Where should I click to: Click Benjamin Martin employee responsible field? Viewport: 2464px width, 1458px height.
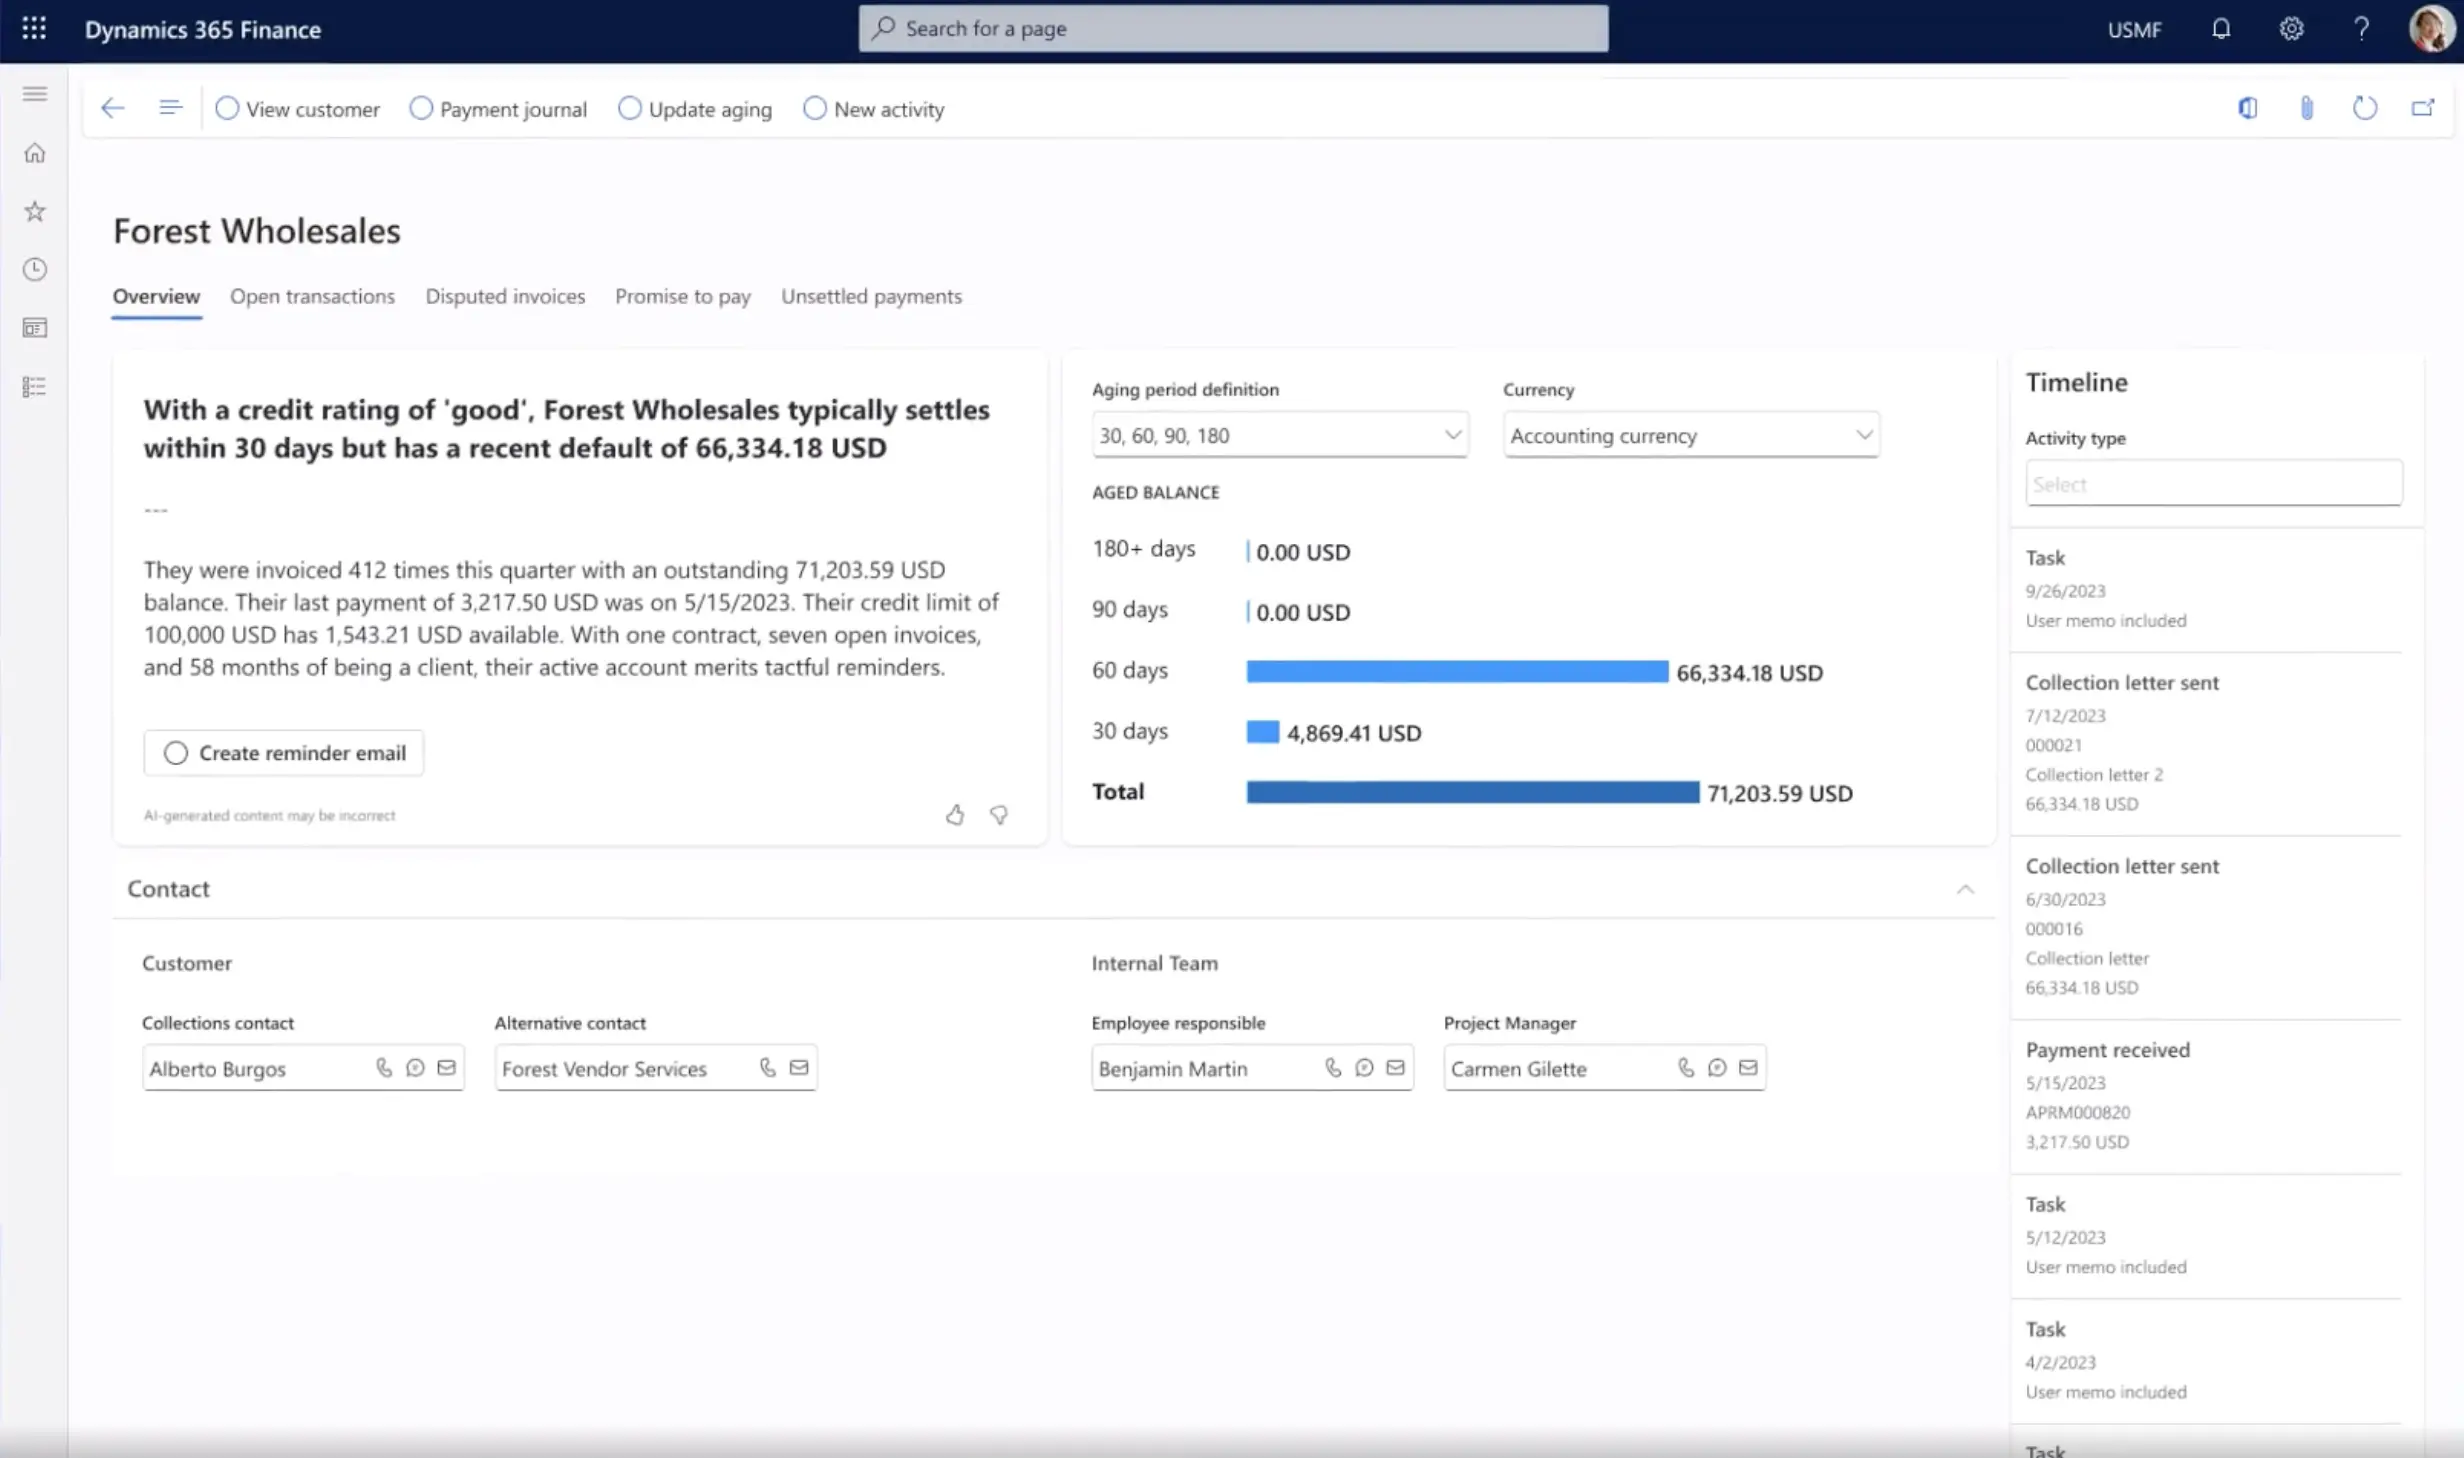1252,1068
